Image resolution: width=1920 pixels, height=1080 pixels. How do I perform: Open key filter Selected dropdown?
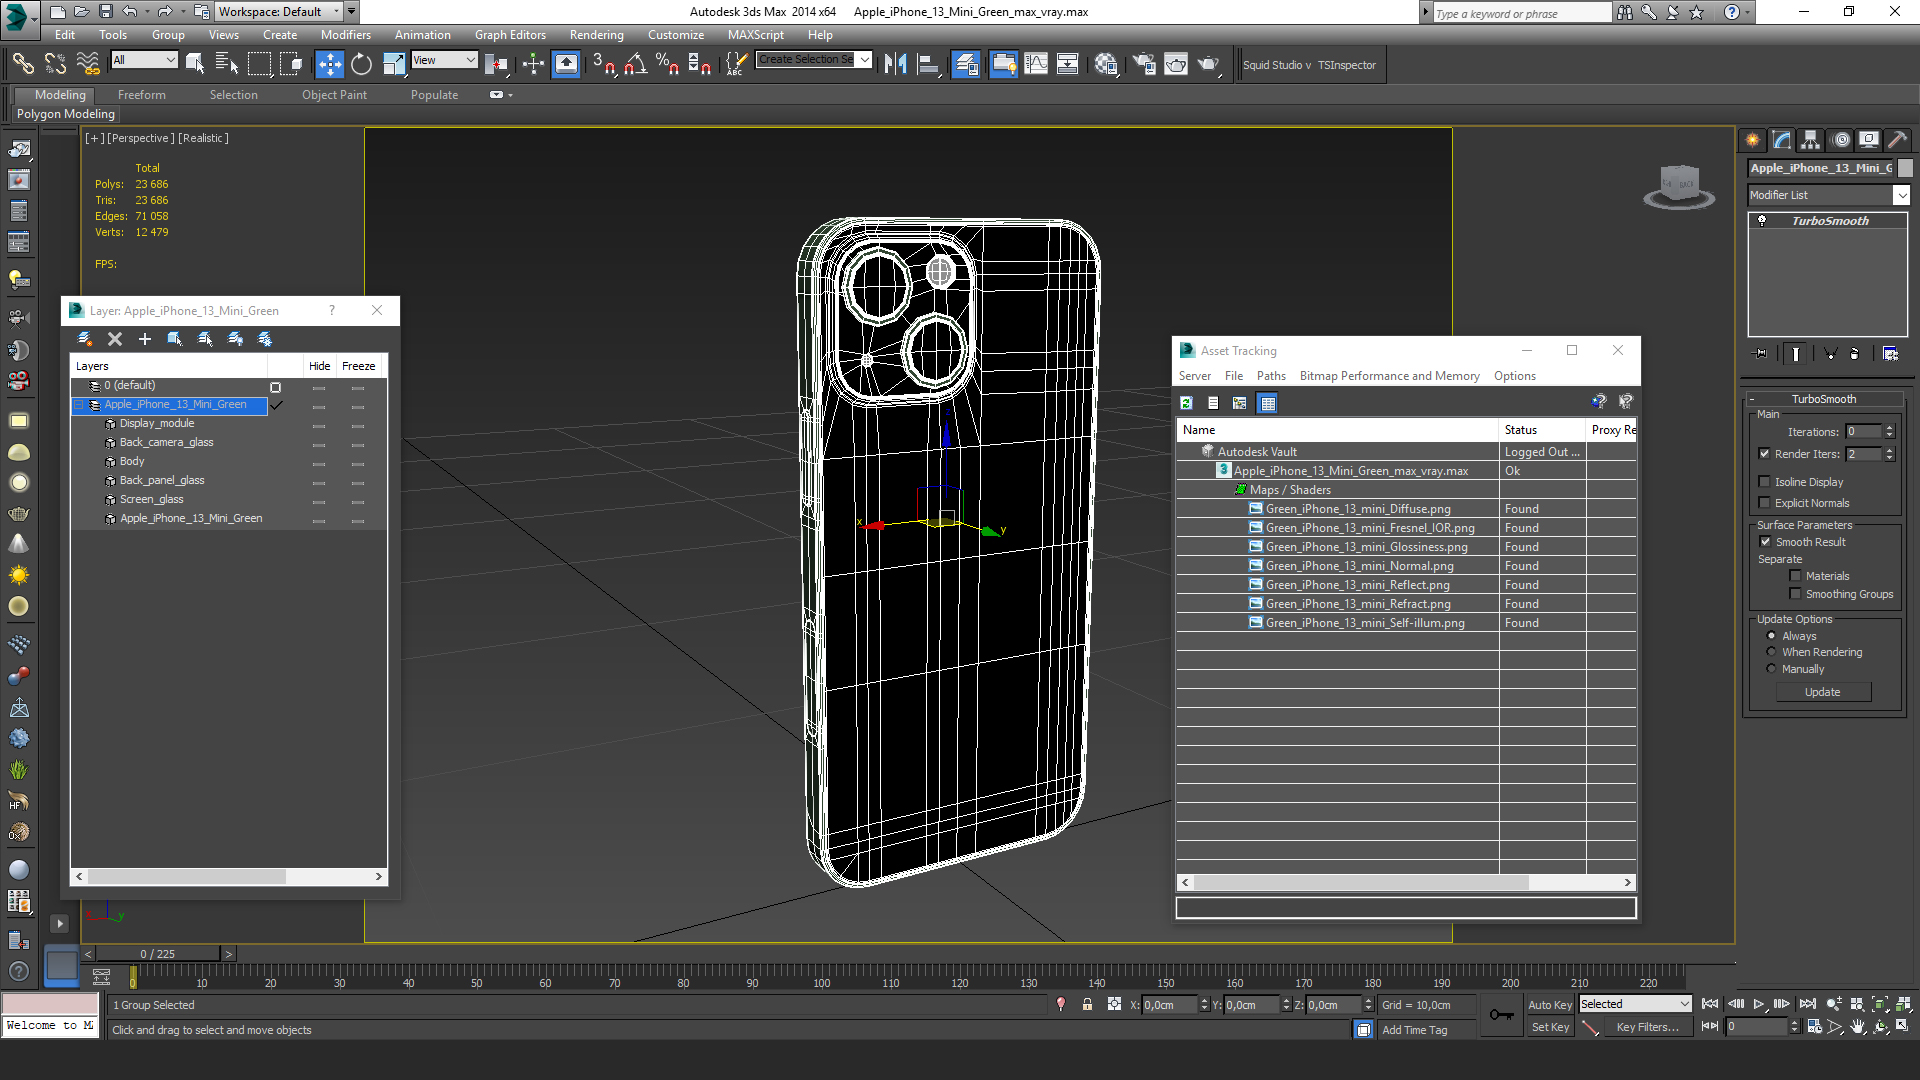(x=1635, y=1003)
